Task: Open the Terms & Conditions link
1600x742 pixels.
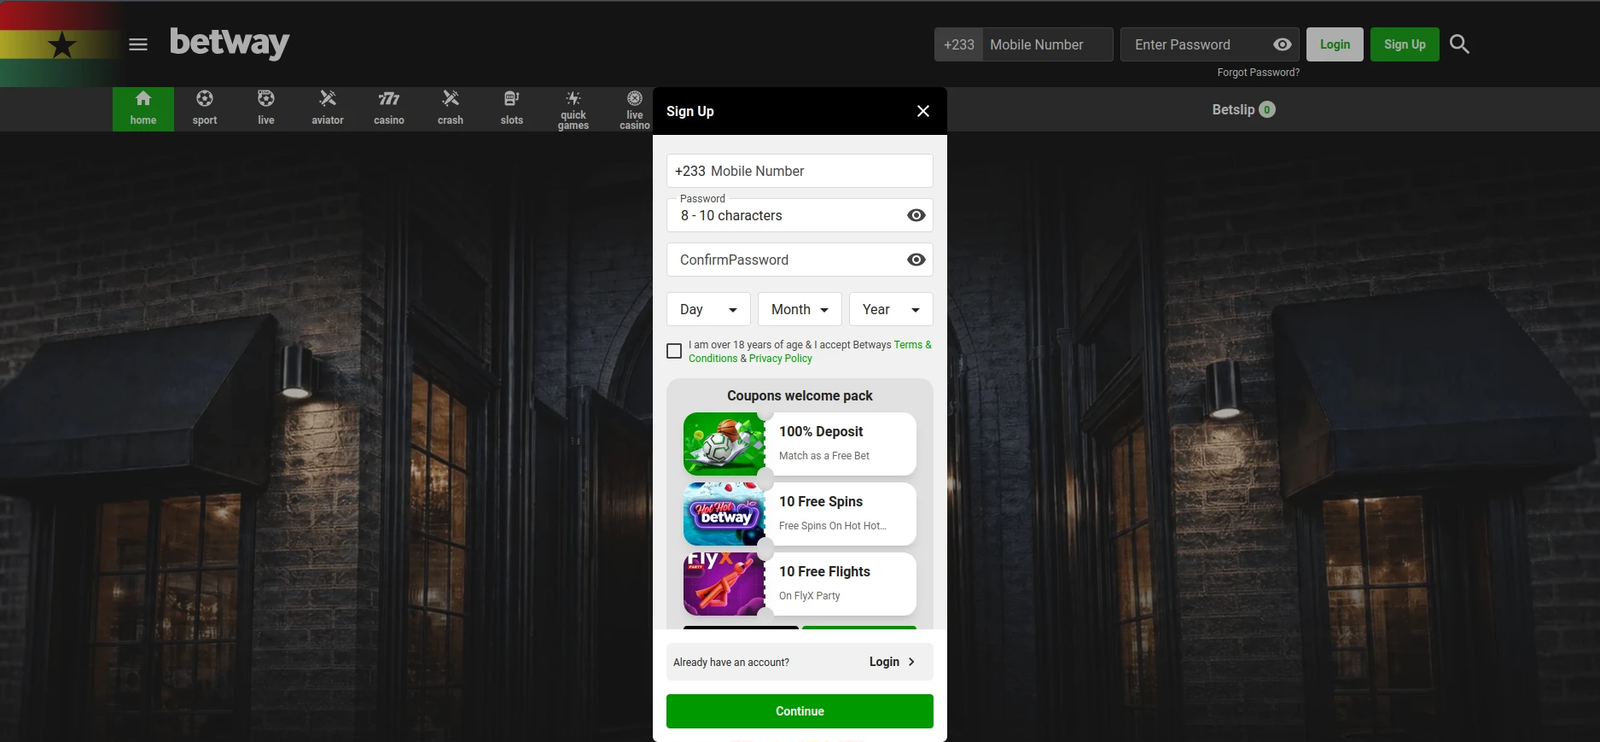Action: click(912, 345)
